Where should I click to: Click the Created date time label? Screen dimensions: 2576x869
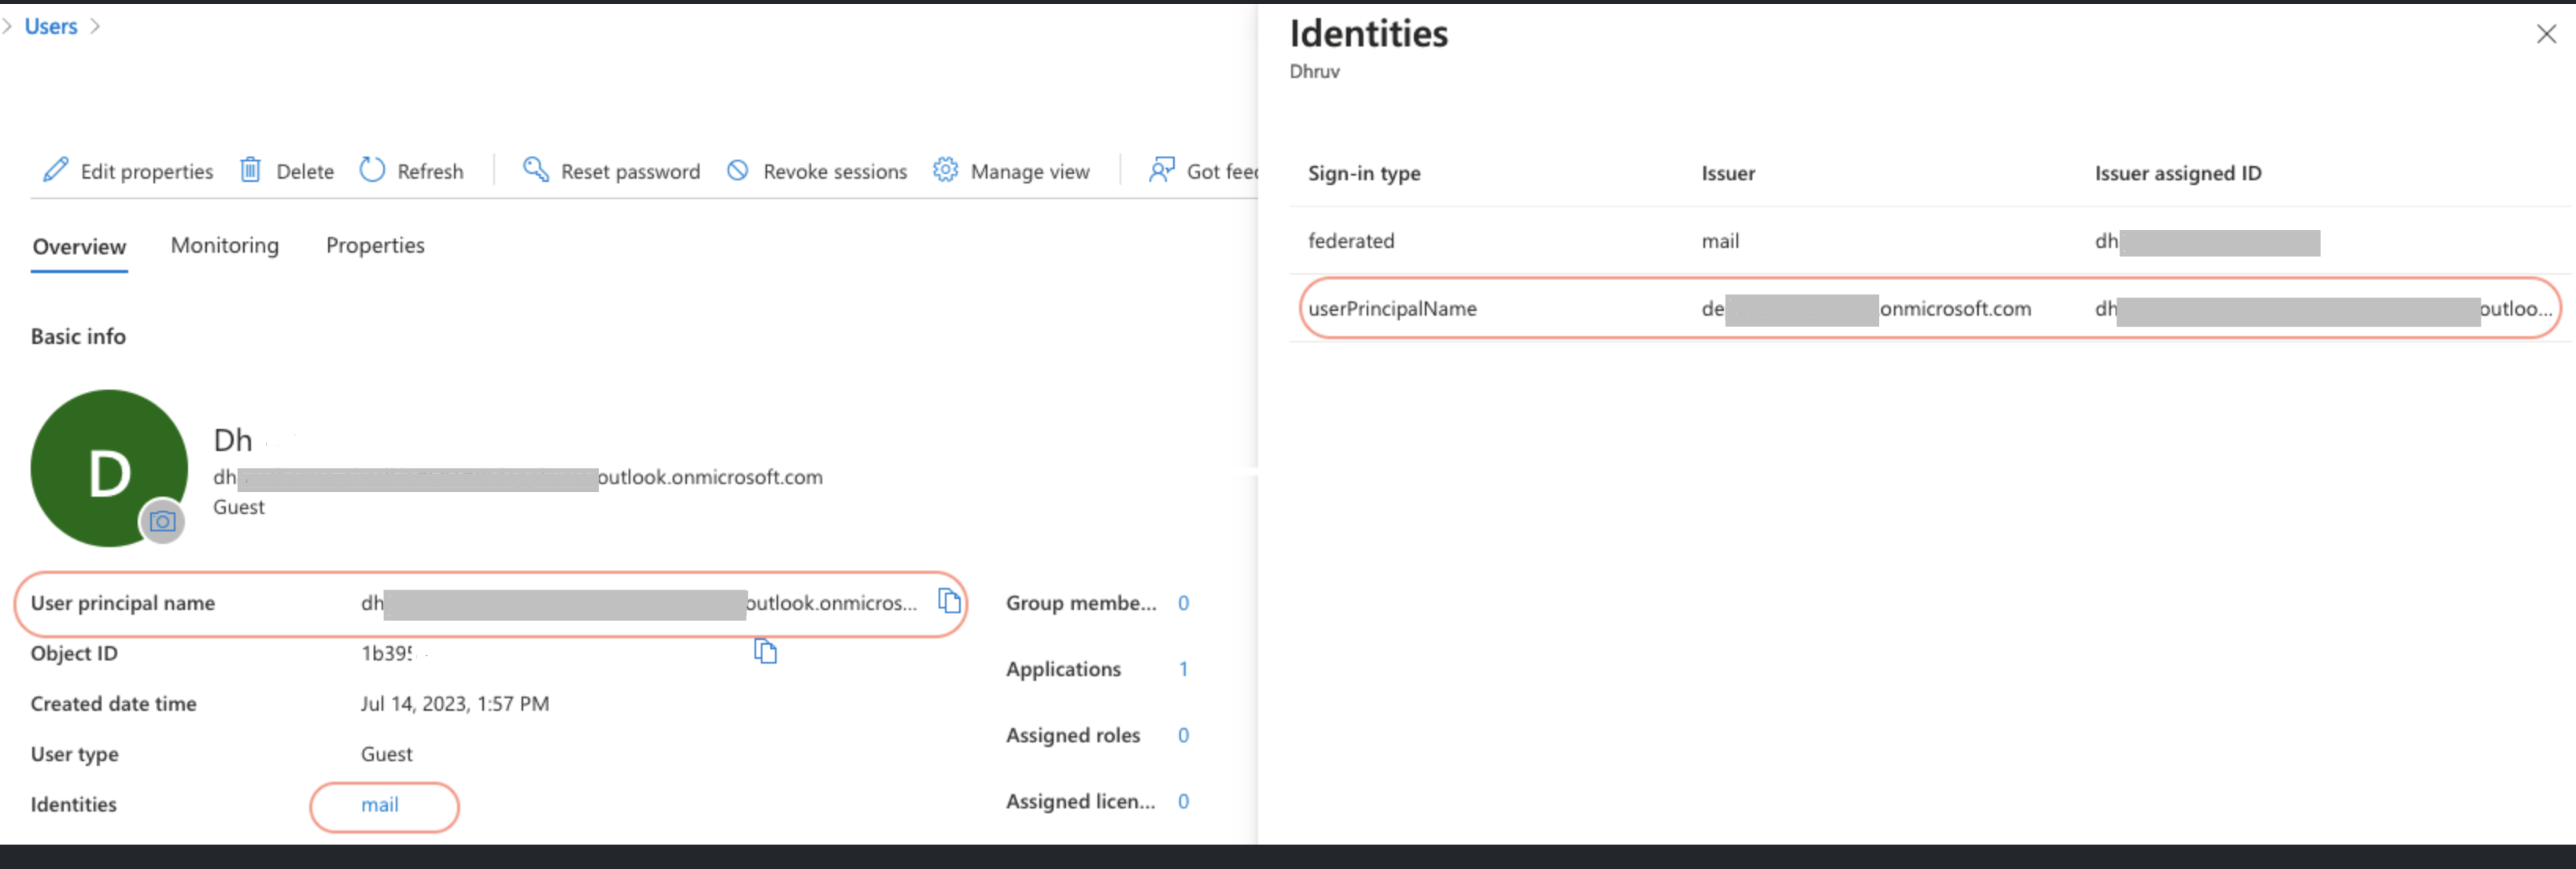click(x=114, y=704)
